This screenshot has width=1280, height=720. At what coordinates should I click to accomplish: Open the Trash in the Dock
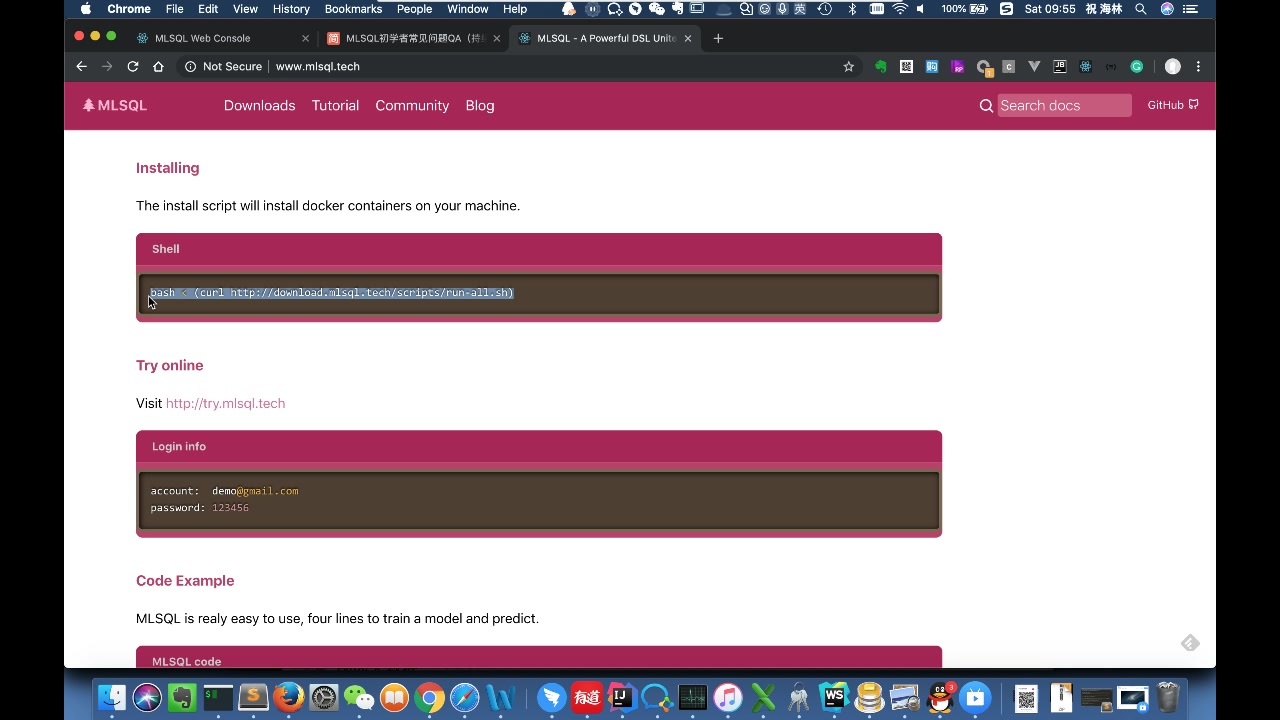pos(1168,697)
